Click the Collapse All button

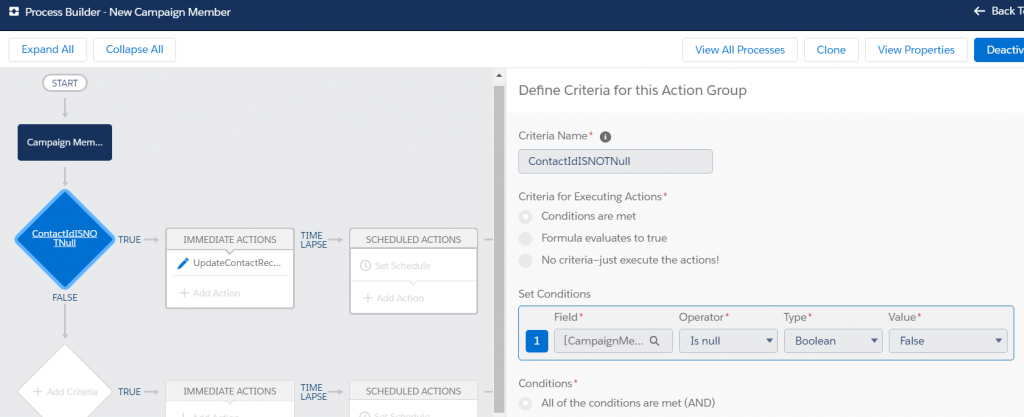pos(134,49)
